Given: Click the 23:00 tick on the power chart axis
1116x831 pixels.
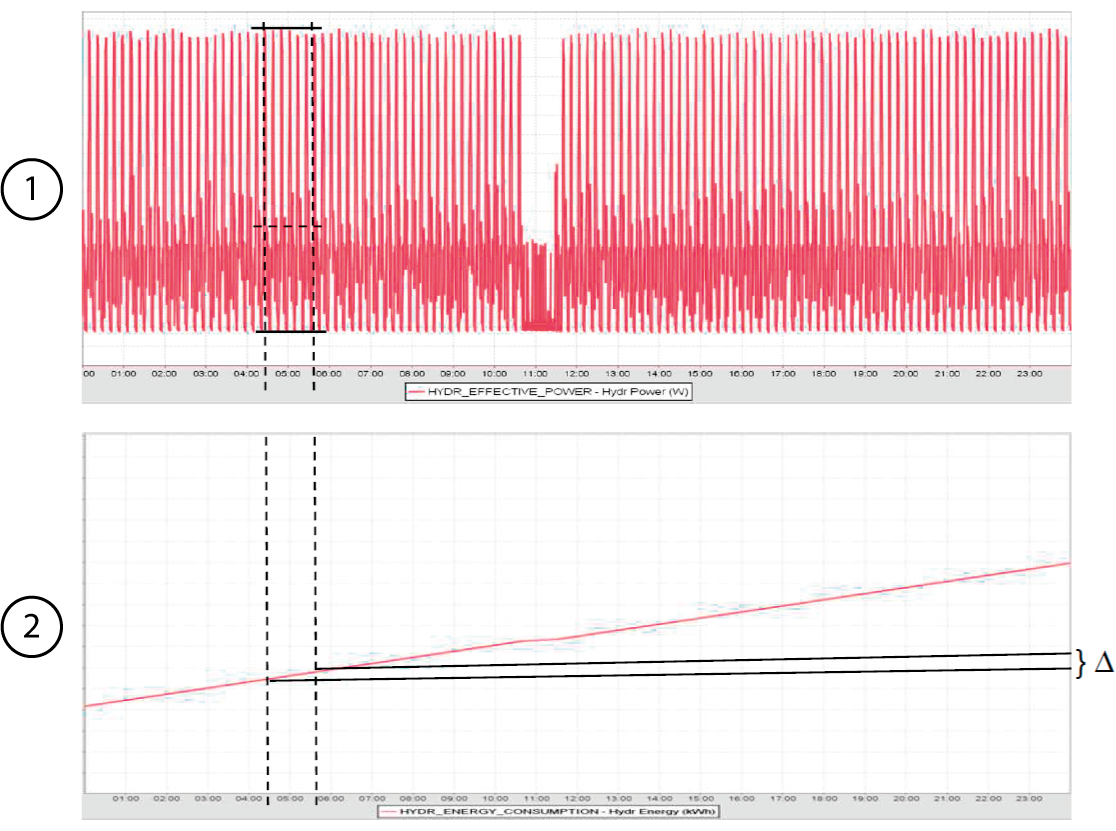Looking at the screenshot, I should (1029, 373).
